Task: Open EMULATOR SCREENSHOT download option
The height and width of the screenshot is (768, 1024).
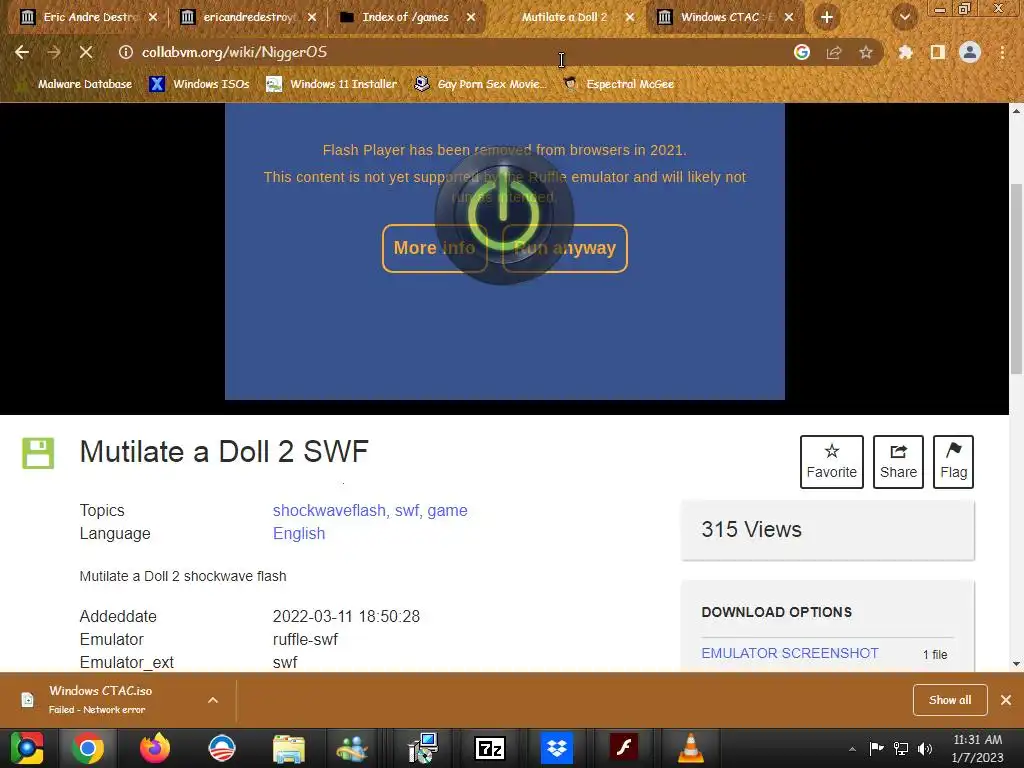Action: (790, 653)
